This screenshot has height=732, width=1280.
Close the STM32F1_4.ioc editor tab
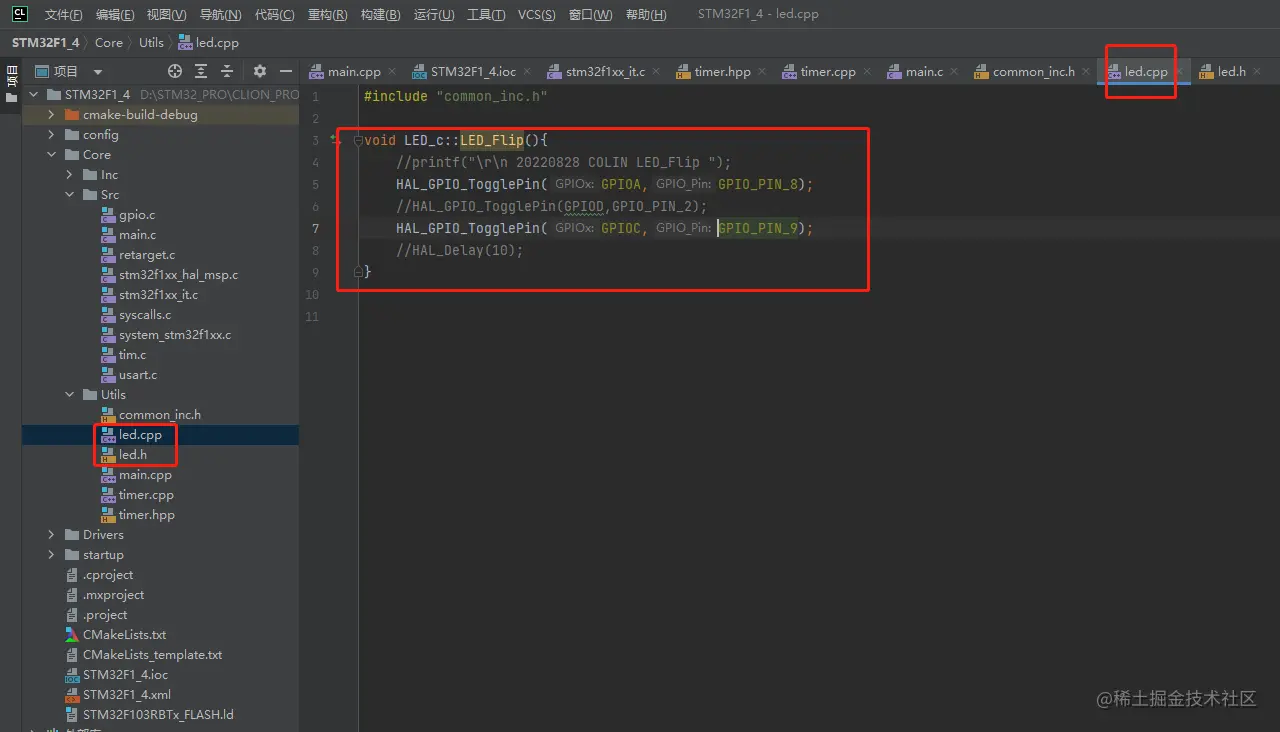[527, 72]
